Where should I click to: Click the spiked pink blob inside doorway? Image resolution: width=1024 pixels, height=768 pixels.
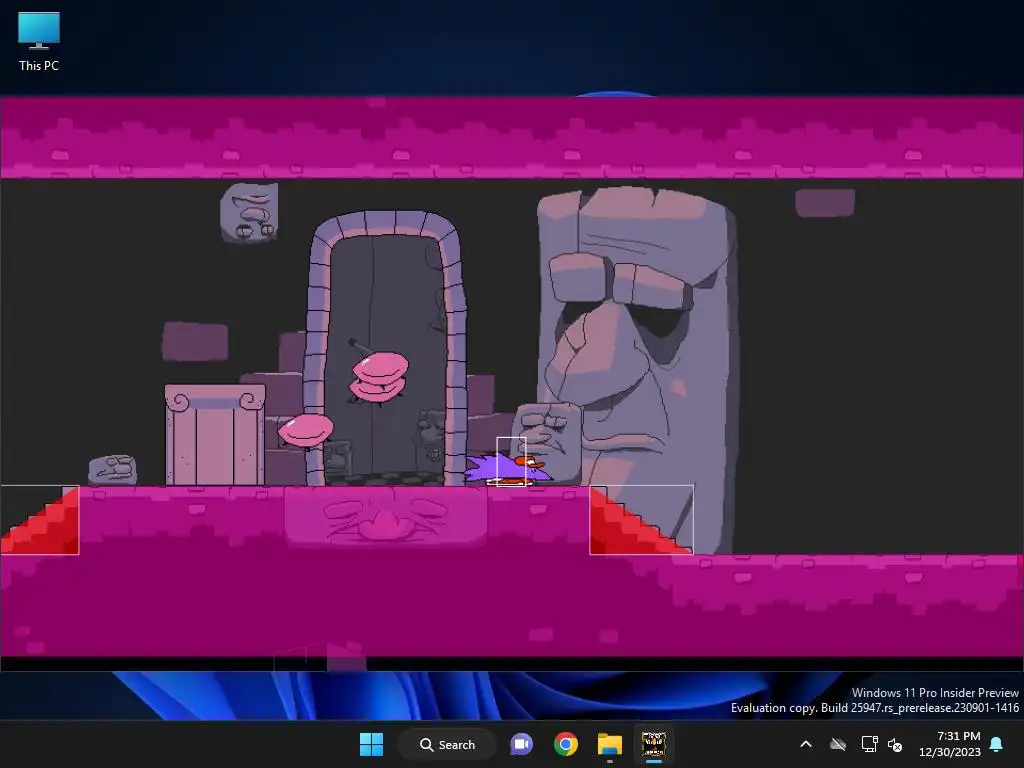click(378, 378)
